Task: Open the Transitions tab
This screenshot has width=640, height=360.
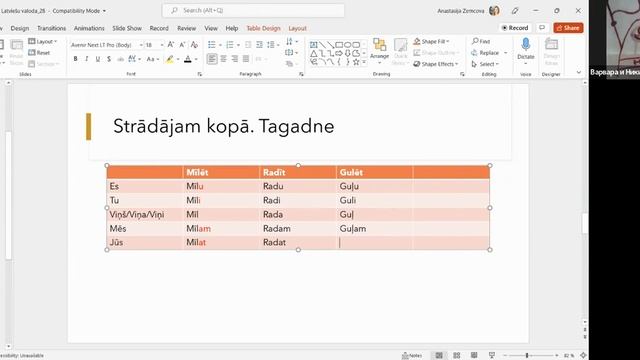Action: tap(51, 28)
